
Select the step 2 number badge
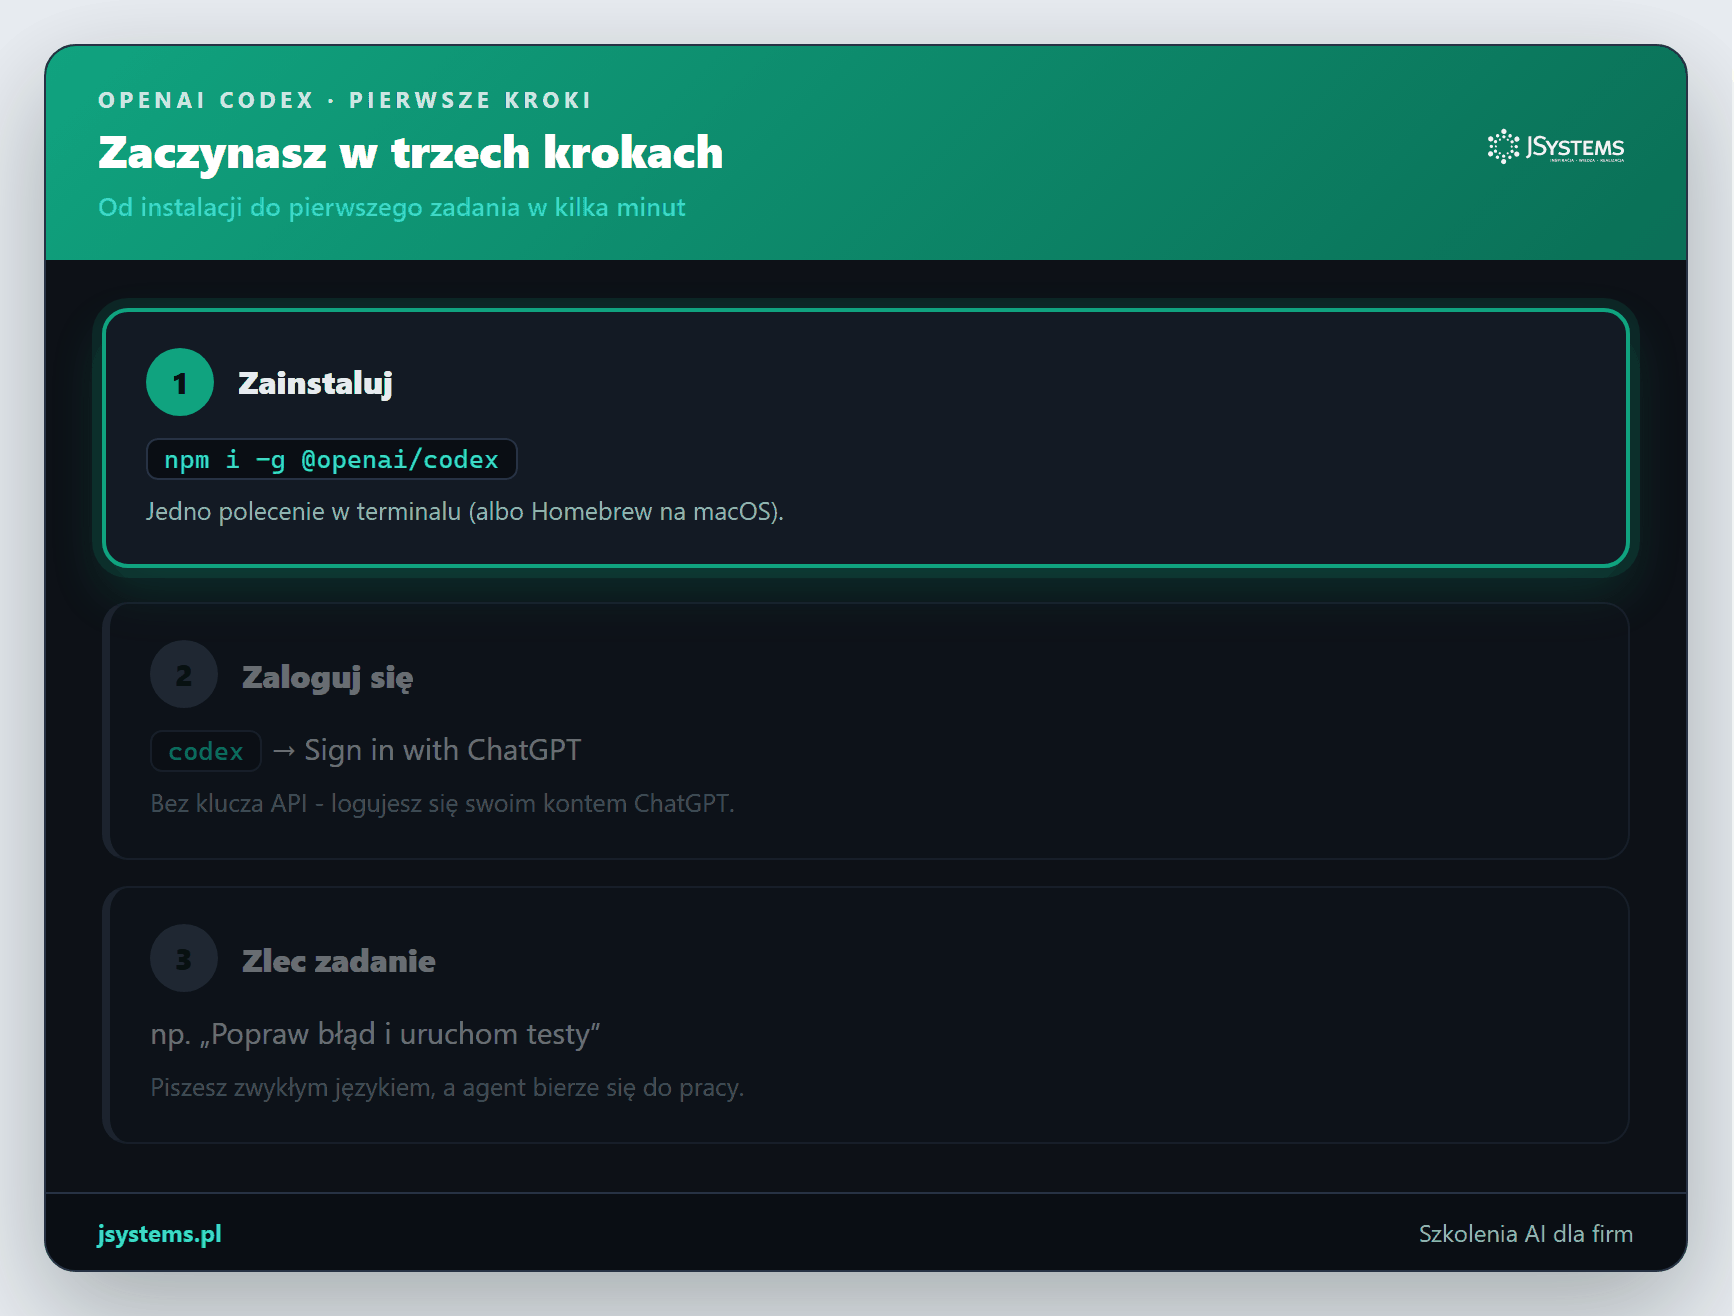point(184,674)
